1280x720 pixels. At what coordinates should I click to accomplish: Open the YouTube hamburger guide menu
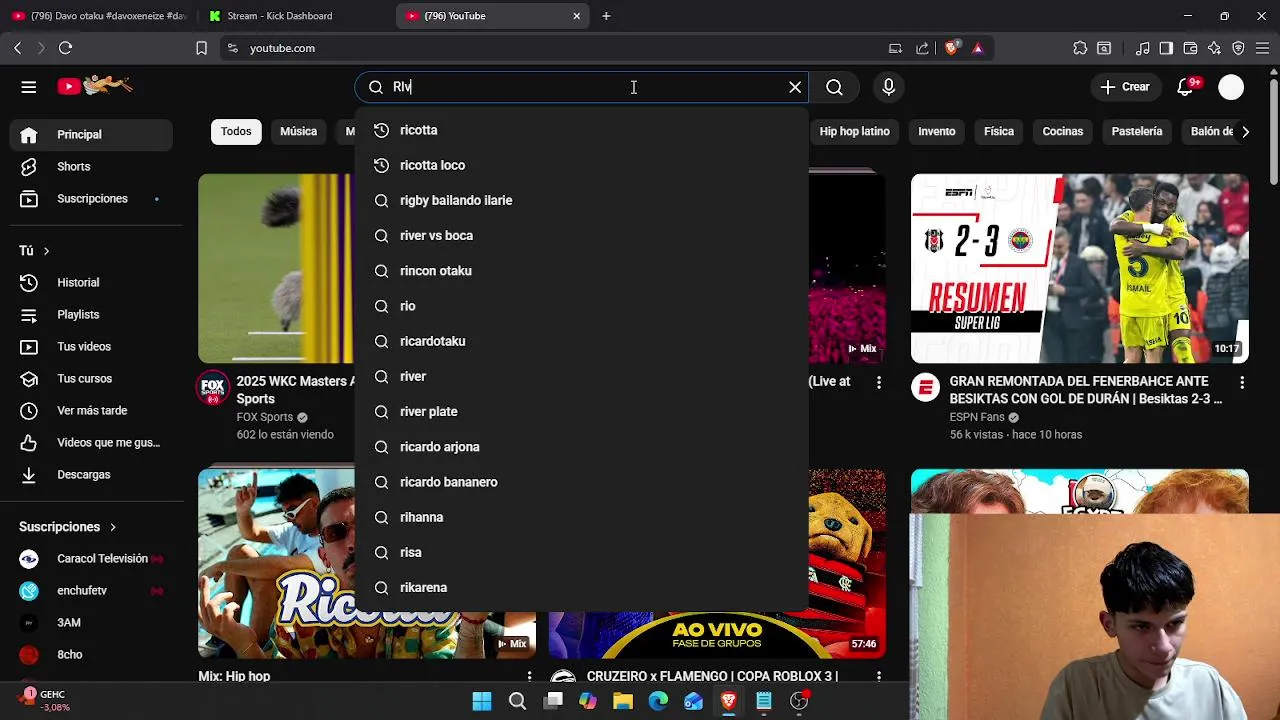point(28,87)
